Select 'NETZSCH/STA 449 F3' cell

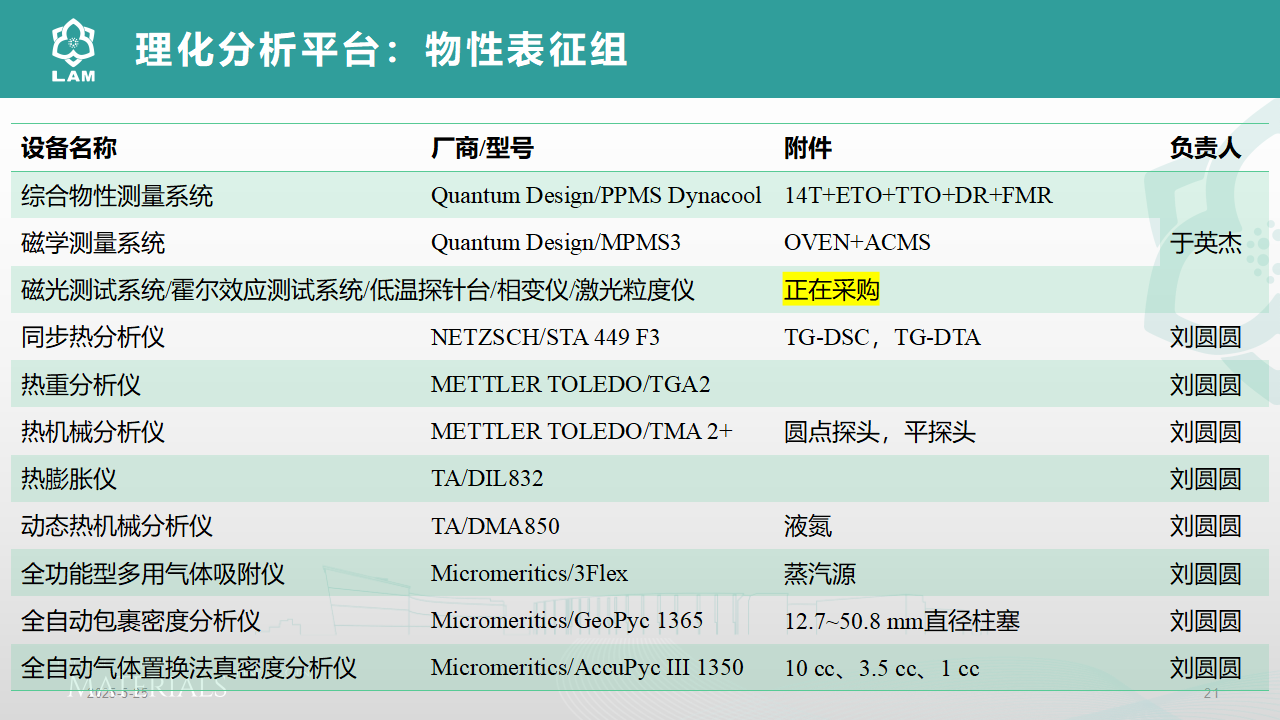click(x=545, y=337)
